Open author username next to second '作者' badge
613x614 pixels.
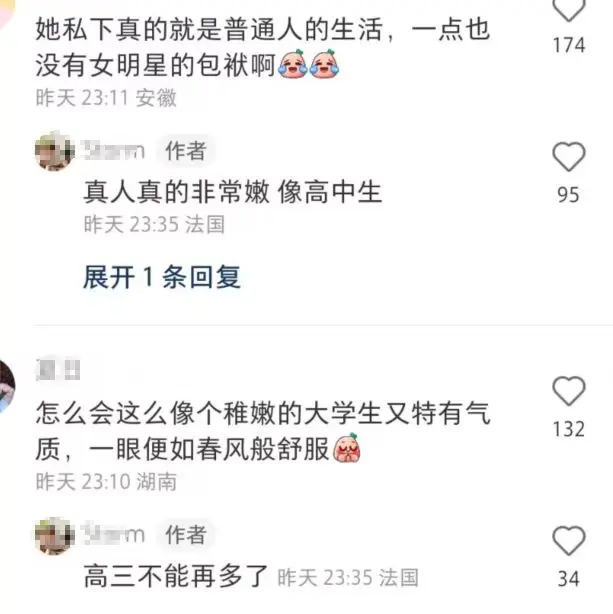[x=115, y=535]
